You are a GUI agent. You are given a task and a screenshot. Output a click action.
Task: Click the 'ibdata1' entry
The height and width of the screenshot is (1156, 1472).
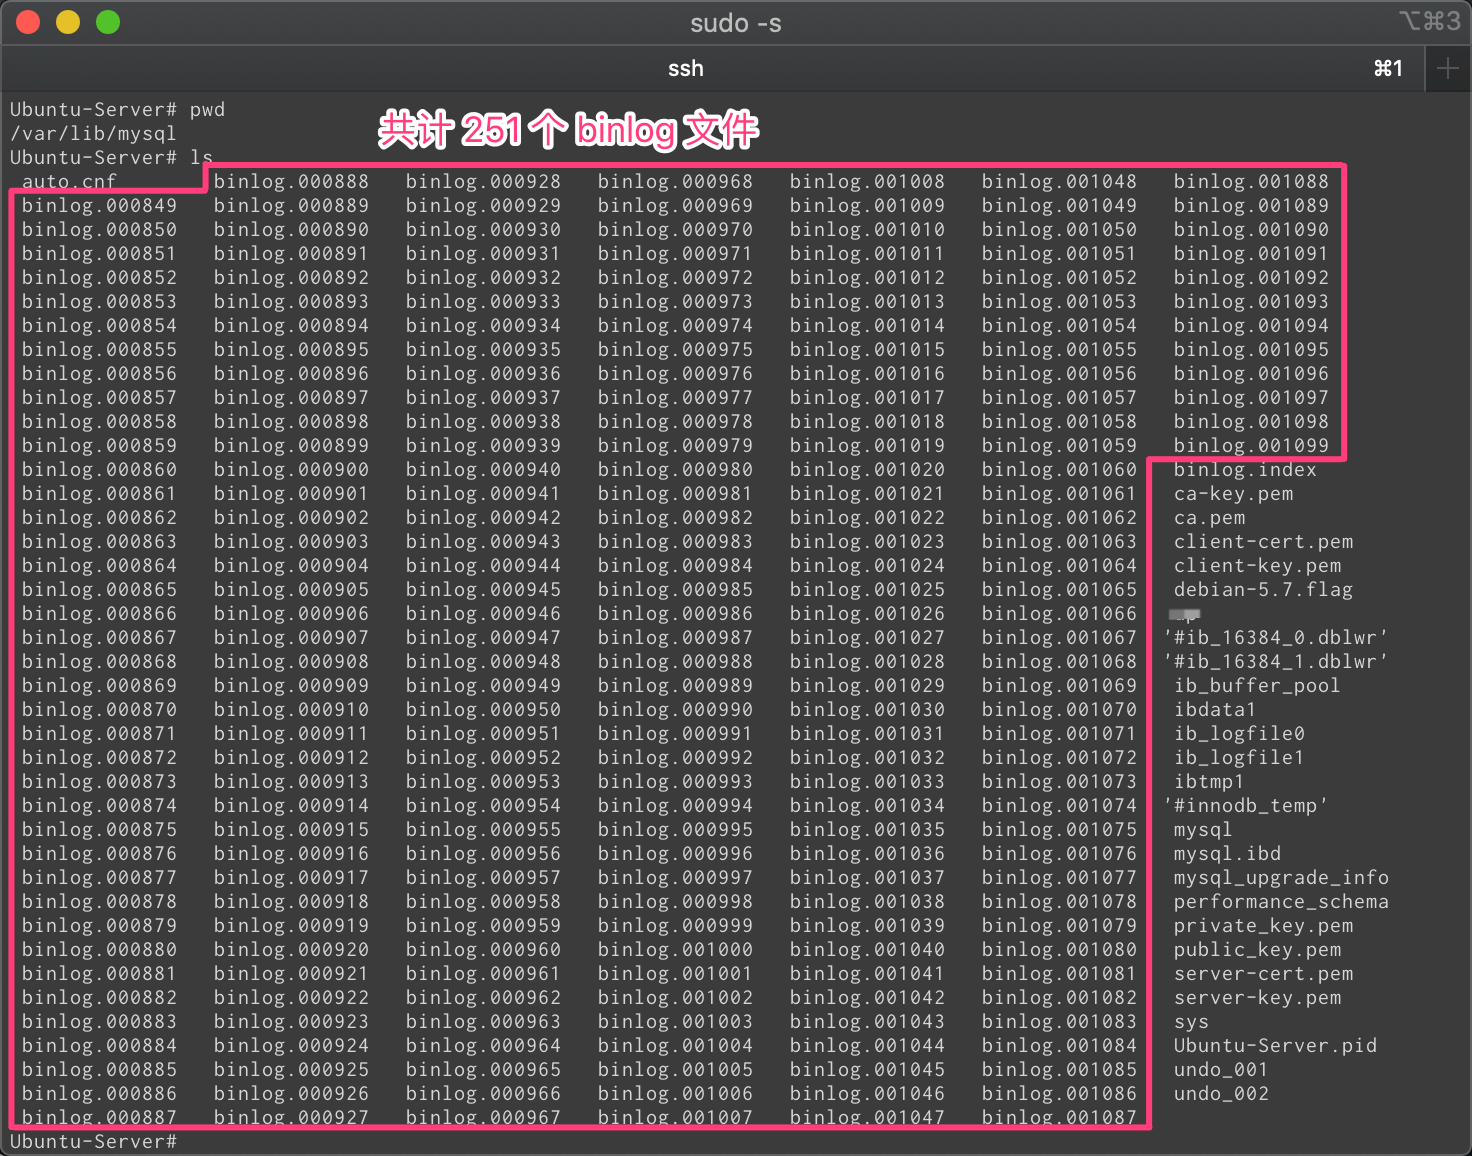coord(1215,710)
